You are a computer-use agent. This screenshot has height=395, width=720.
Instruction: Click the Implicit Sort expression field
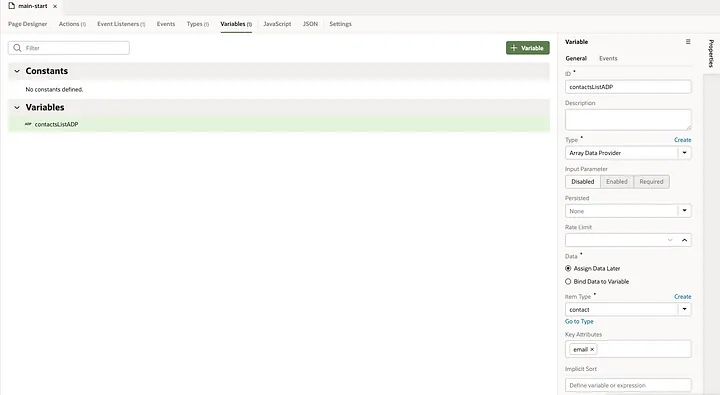(628, 385)
